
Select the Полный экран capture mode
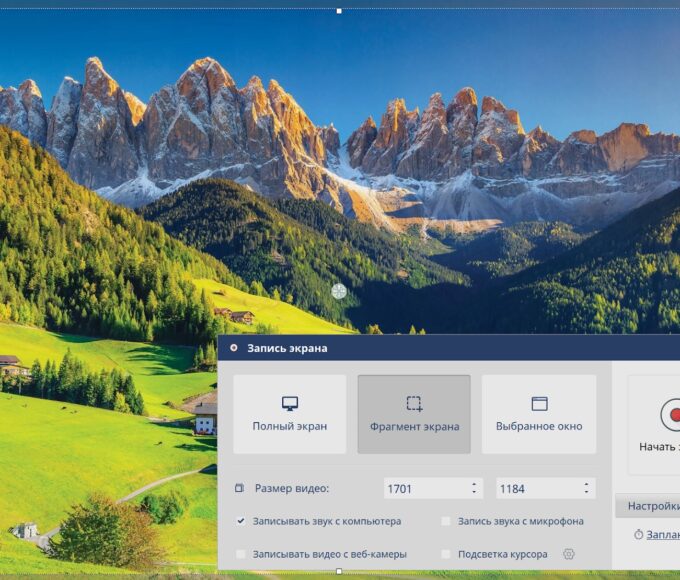pos(290,414)
